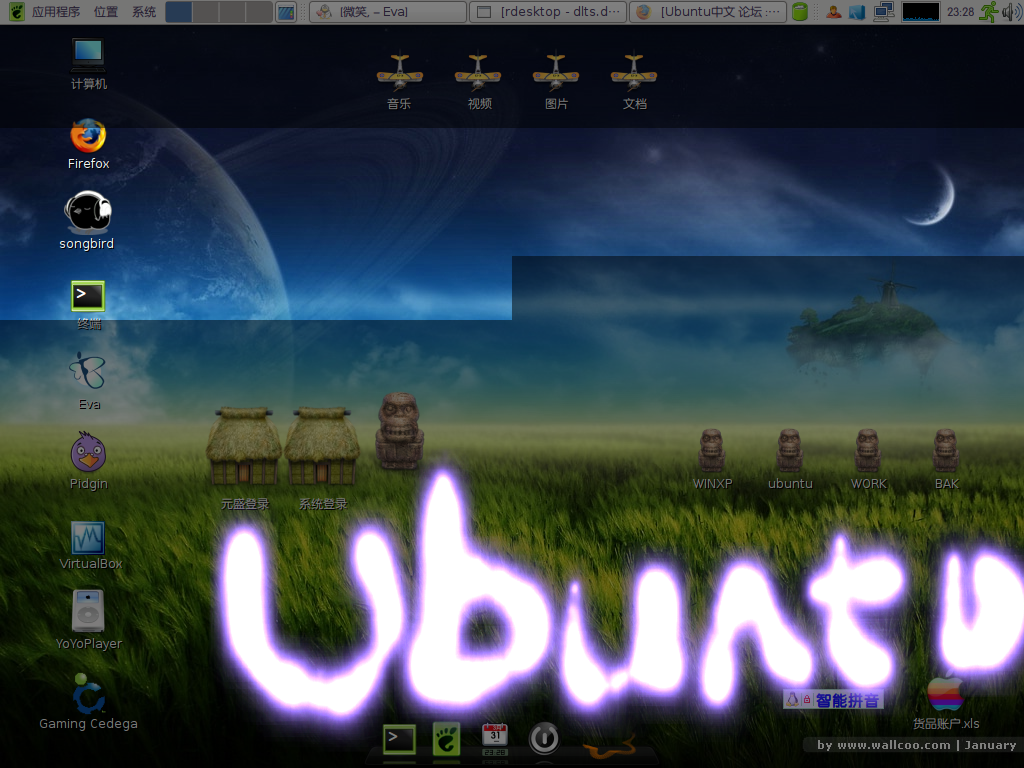Open the calendar icon in the dock
This screenshot has height=768, width=1024.
coord(495,739)
